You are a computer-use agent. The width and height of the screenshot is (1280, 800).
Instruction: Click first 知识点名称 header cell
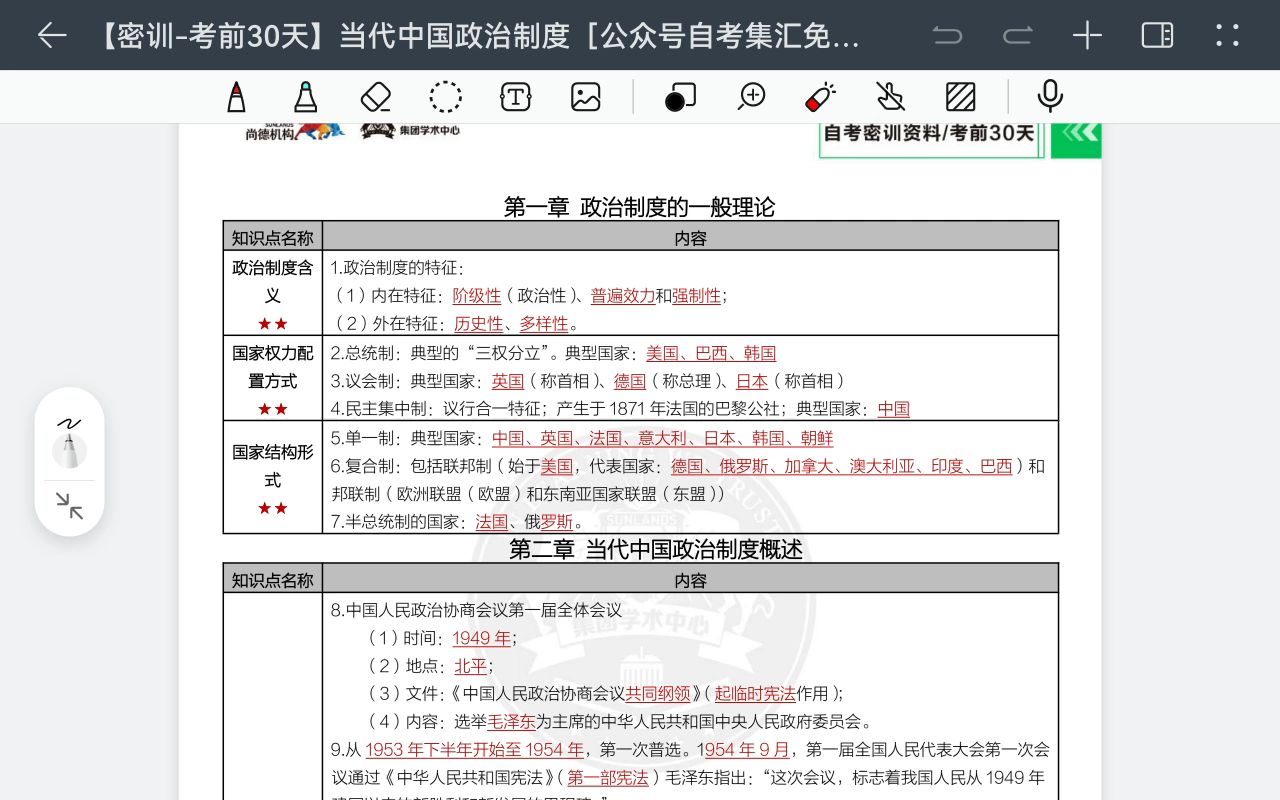(x=273, y=238)
